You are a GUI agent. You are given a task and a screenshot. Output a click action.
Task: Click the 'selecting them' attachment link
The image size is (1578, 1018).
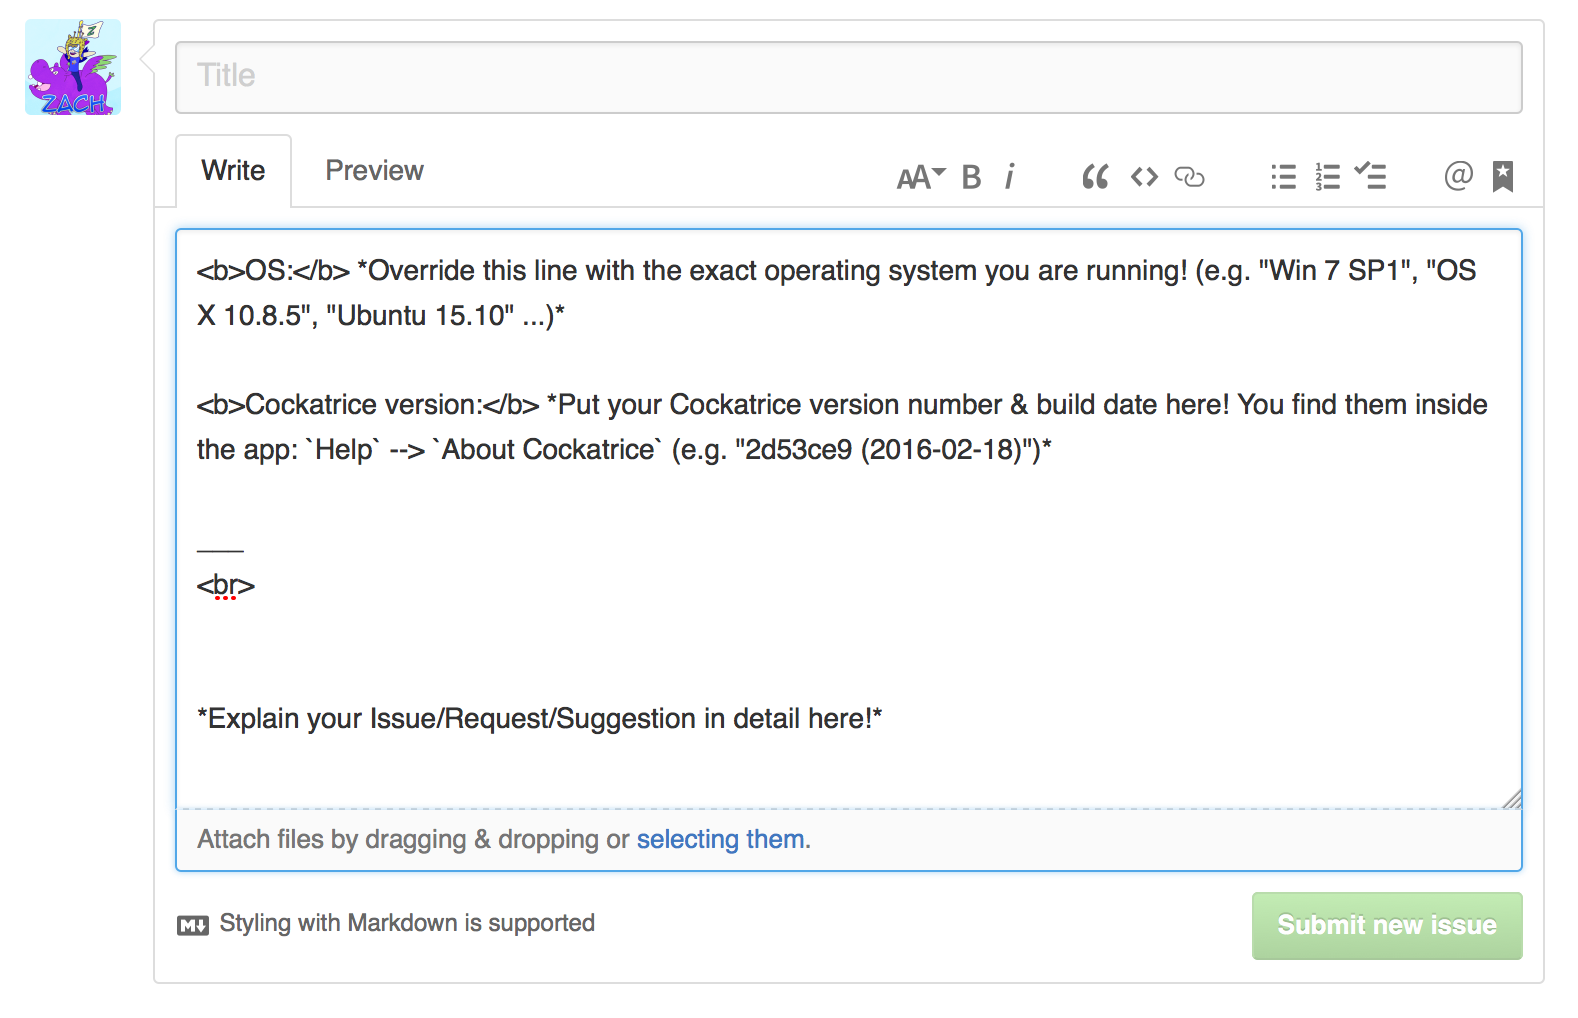pyautogui.click(x=720, y=839)
